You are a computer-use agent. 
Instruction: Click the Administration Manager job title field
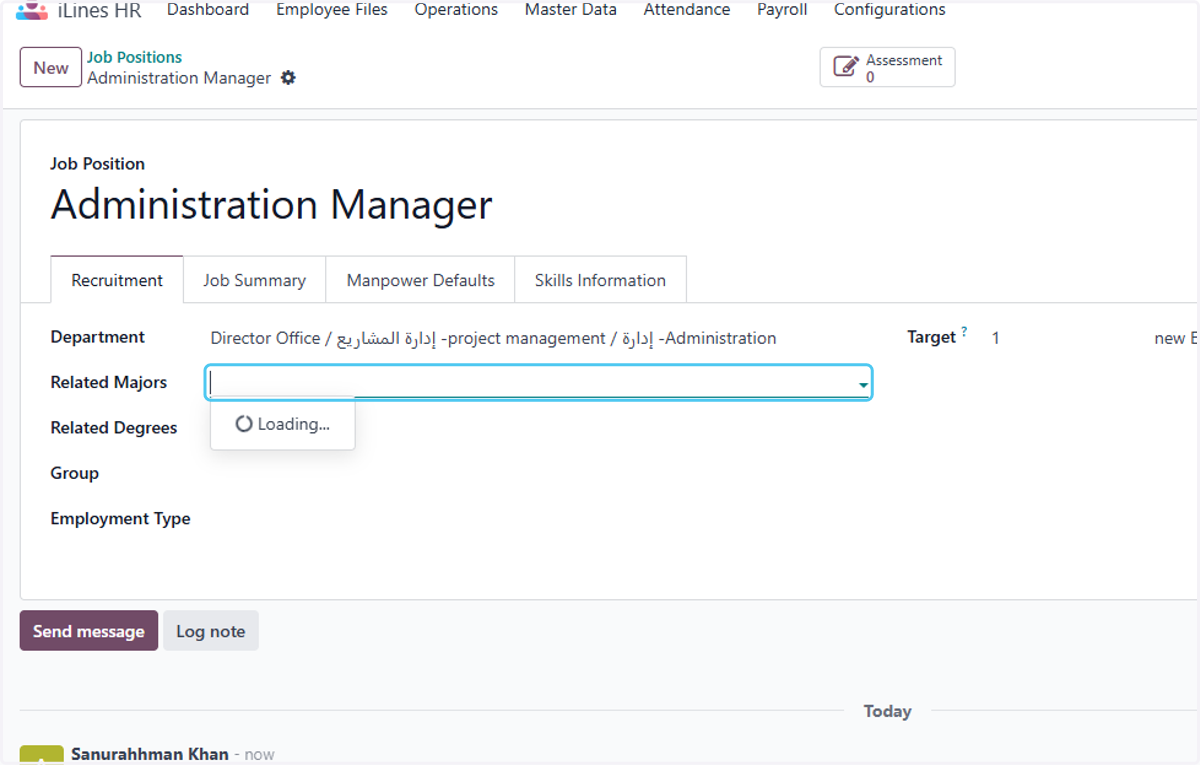(x=271, y=205)
